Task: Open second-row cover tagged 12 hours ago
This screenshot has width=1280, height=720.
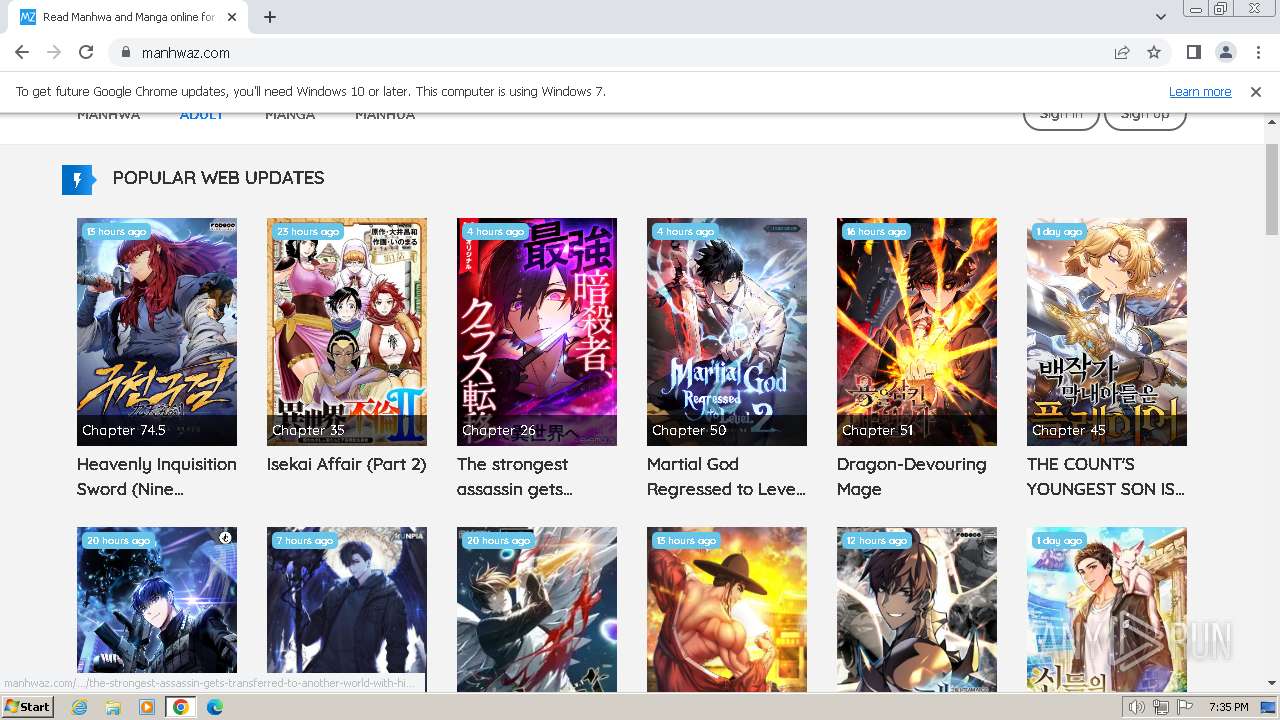Action: pos(917,610)
